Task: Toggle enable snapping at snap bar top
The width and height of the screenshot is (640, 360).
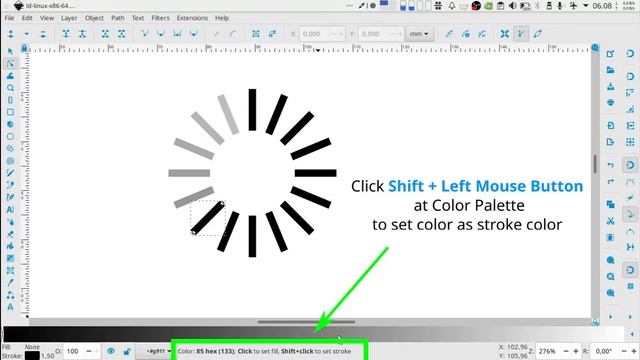Action: pyautogui.click(x=630, y=54)
